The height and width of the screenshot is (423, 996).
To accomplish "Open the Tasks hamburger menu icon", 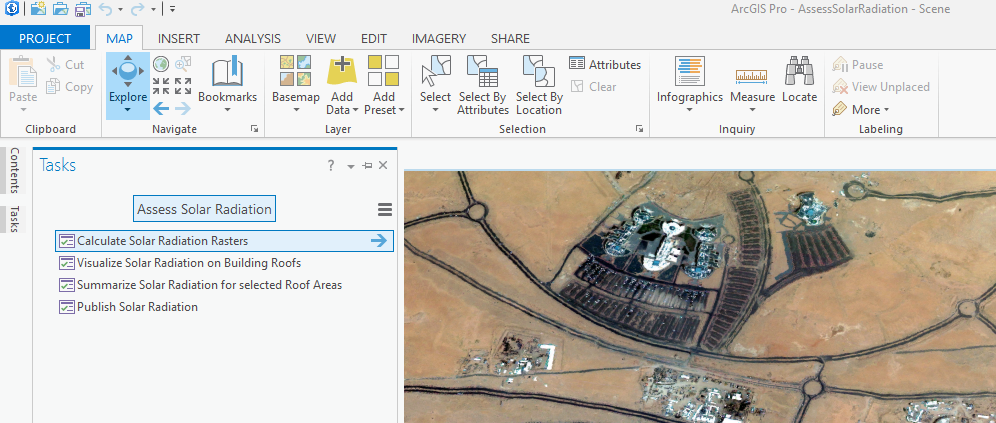I will coord(385,210).
